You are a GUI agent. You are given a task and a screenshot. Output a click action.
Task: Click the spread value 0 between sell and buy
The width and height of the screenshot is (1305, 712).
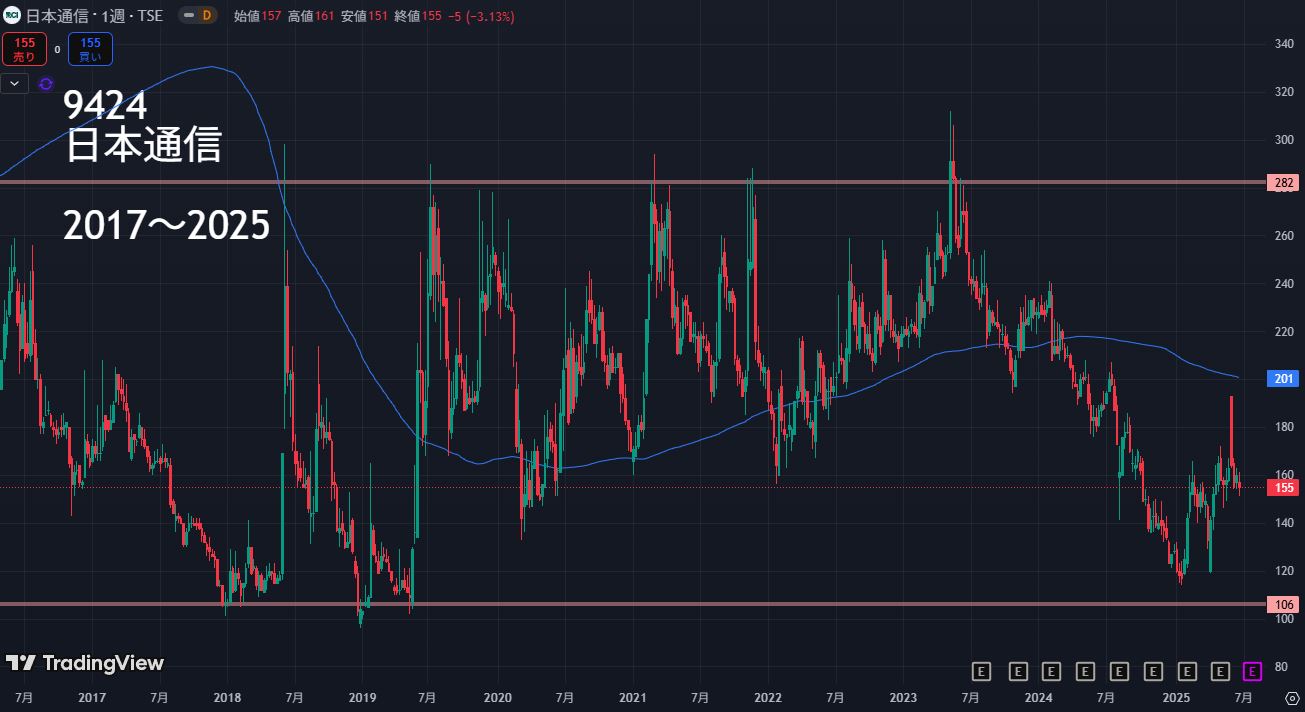57,49
